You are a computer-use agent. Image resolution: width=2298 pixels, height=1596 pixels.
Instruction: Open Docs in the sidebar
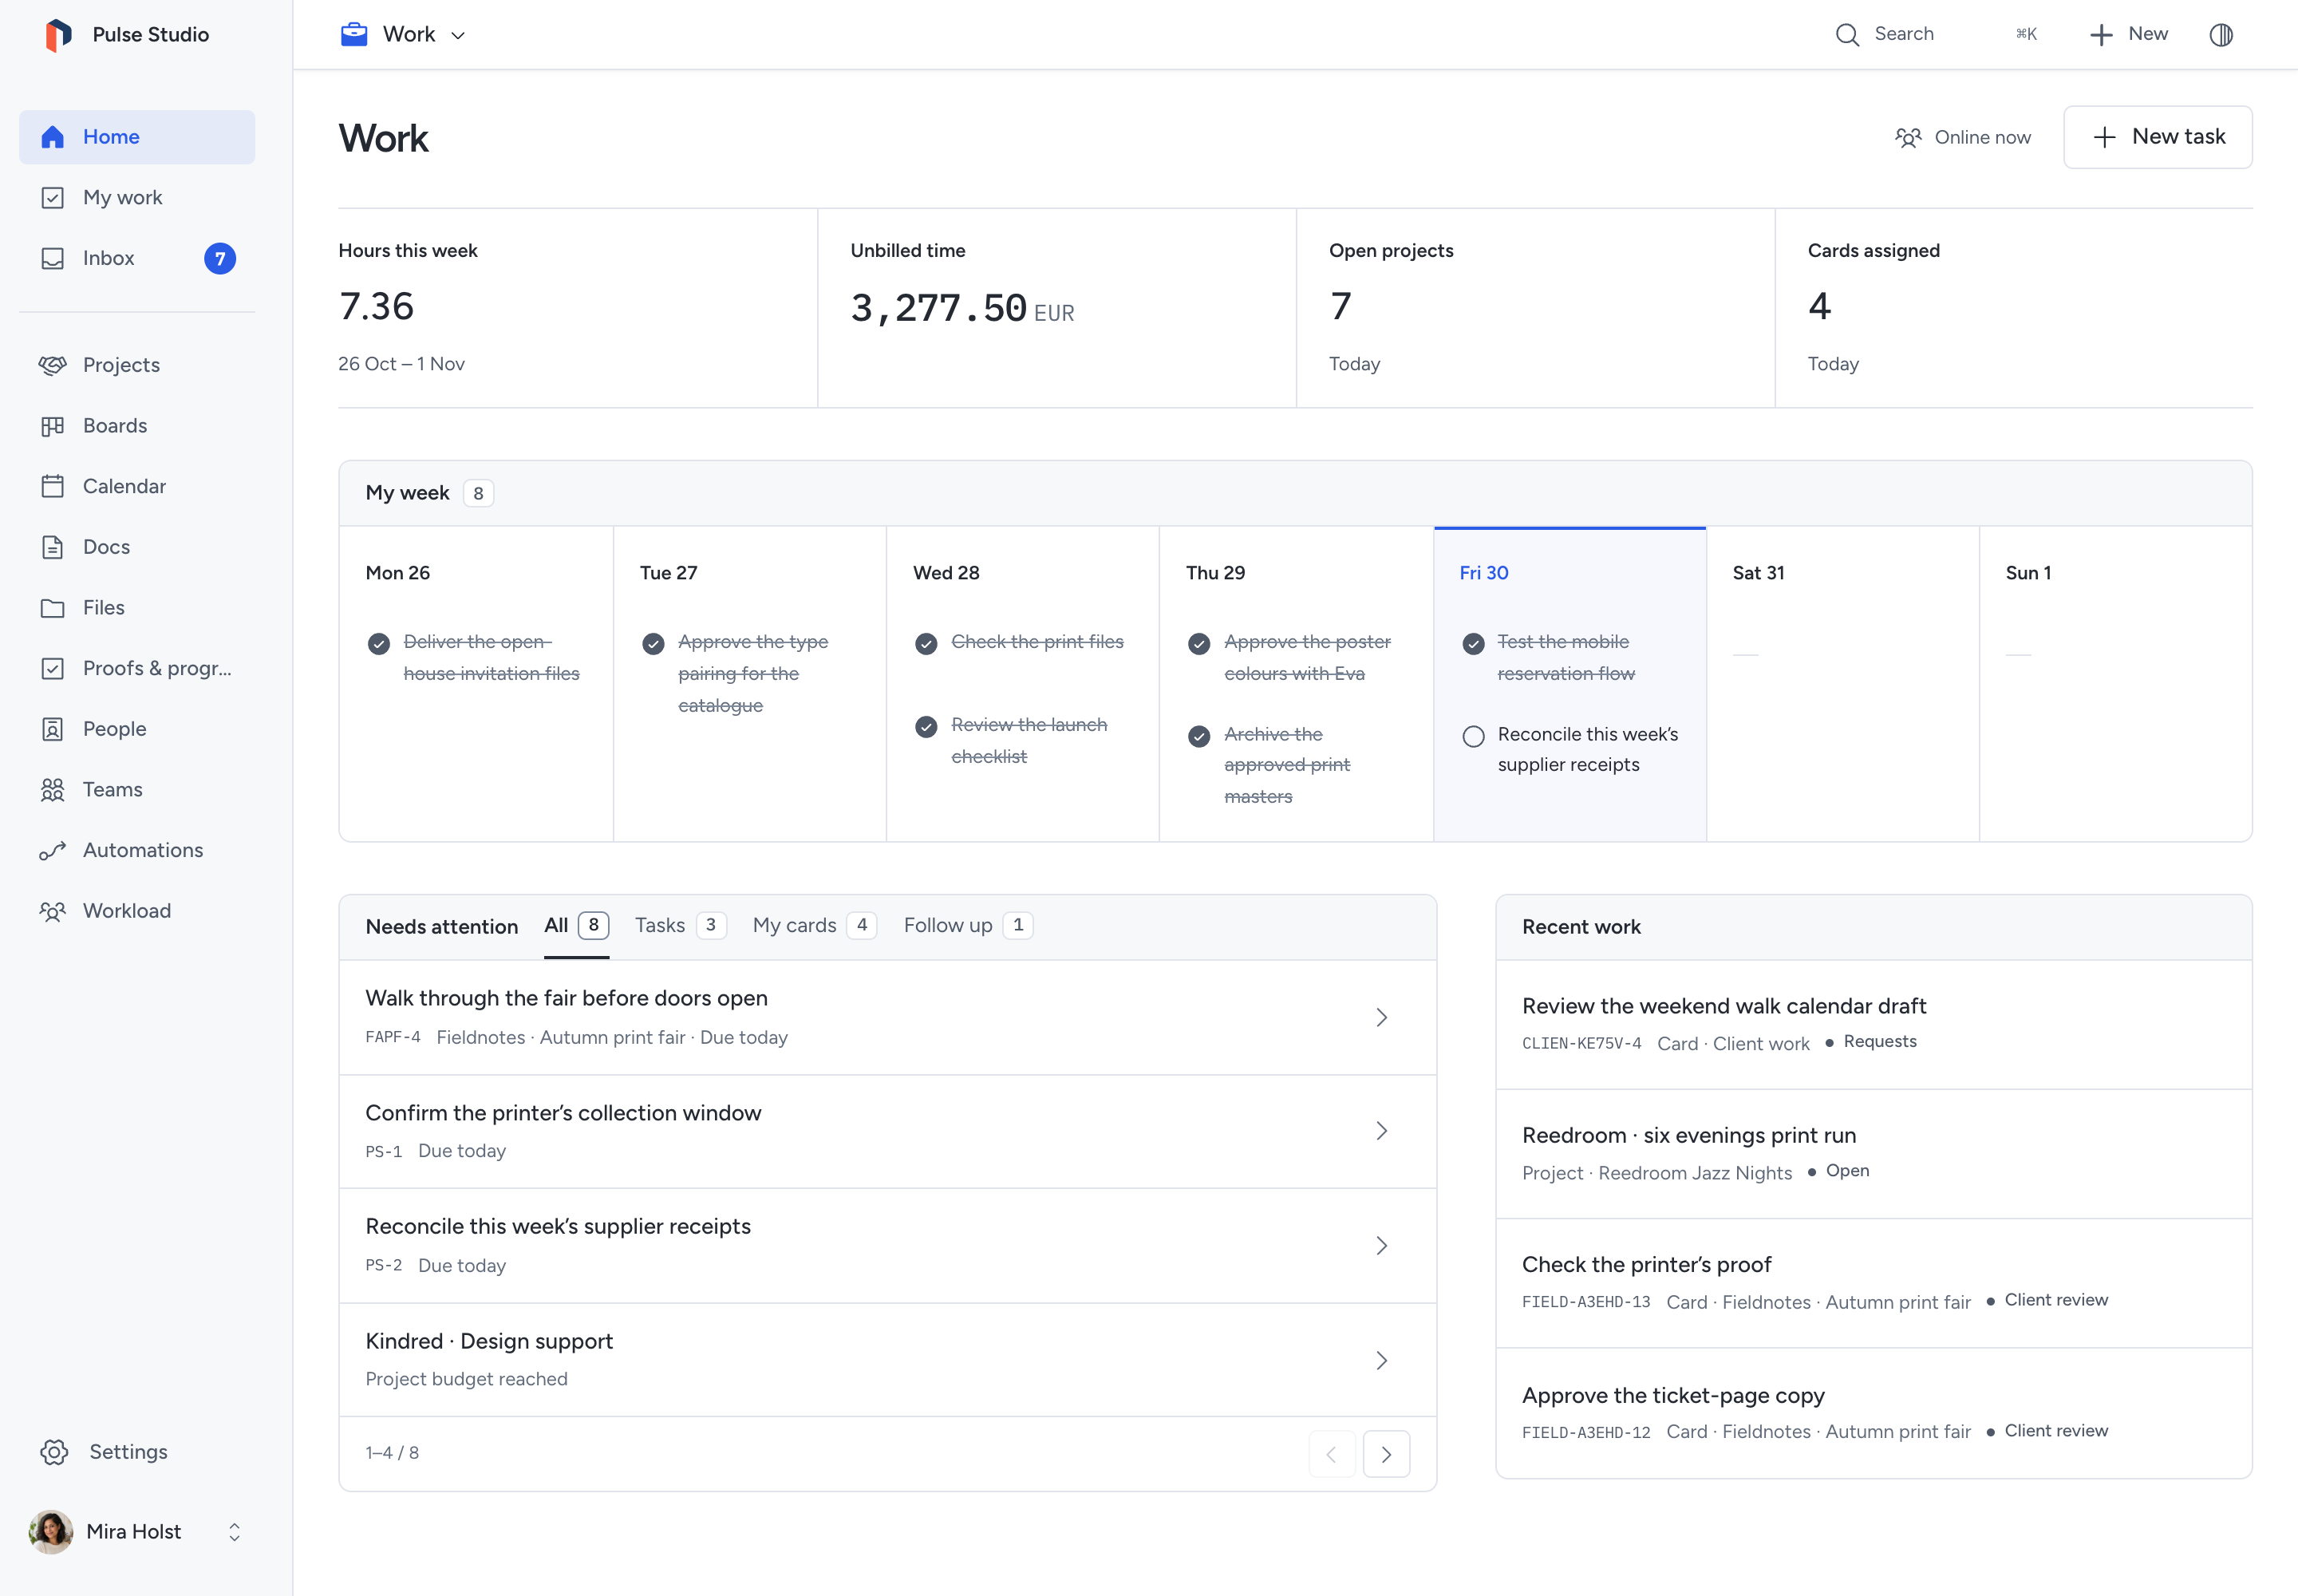click(x=137, y=547)
